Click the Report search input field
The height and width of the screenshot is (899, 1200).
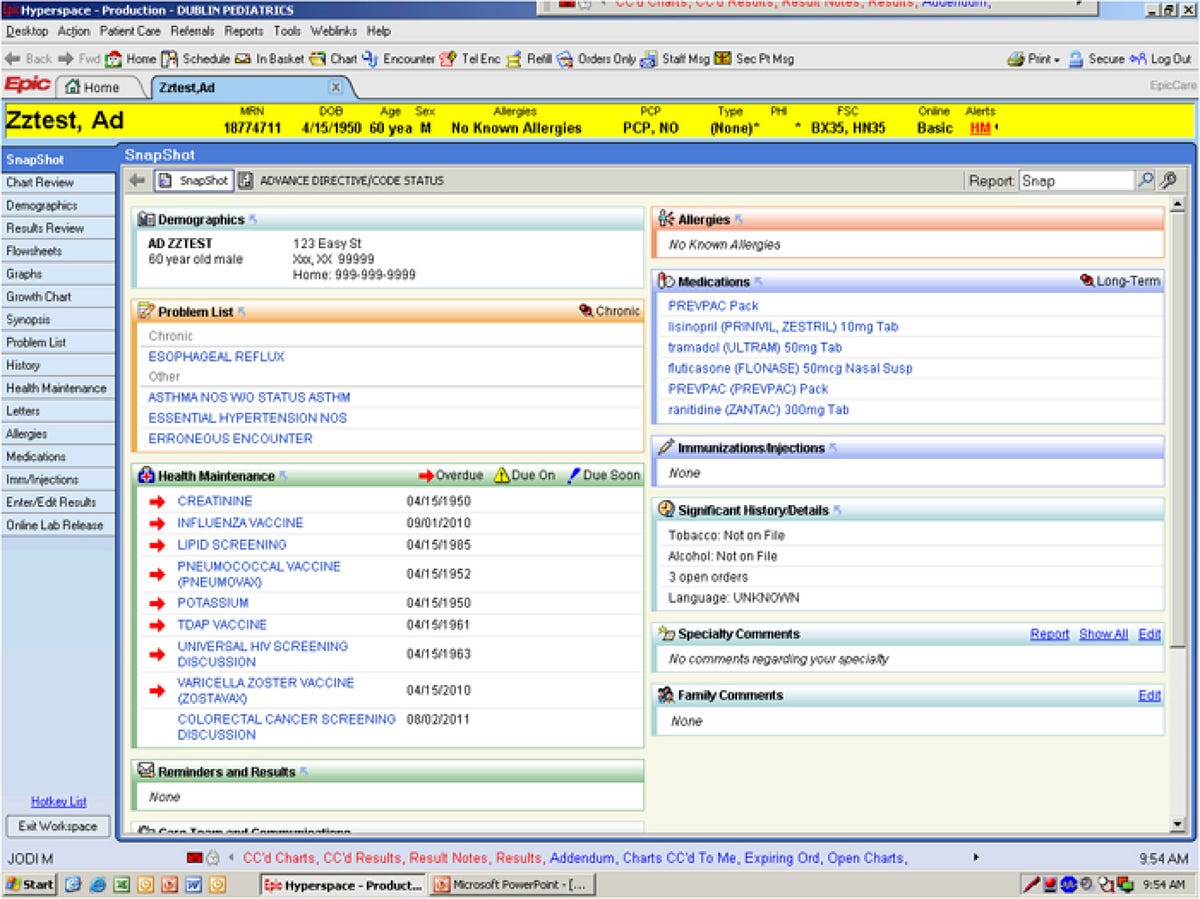coord(1076,181)
